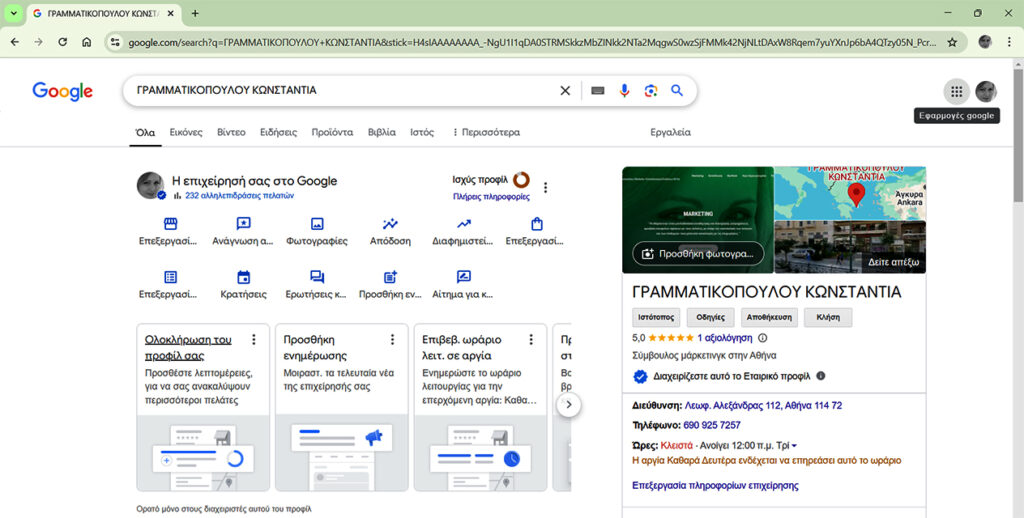Image resolution: width=1024 pixels, height=518 pixels.
Task: Open Πλήρεις πληροφορίες link
Action: 491,197
